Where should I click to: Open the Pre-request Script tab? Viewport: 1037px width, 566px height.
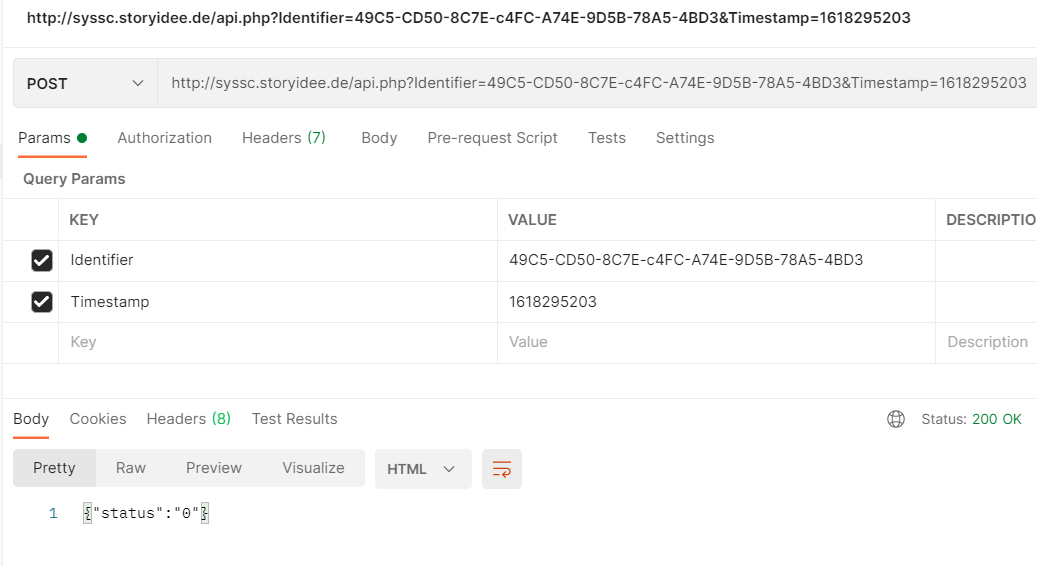pos(492,138)
